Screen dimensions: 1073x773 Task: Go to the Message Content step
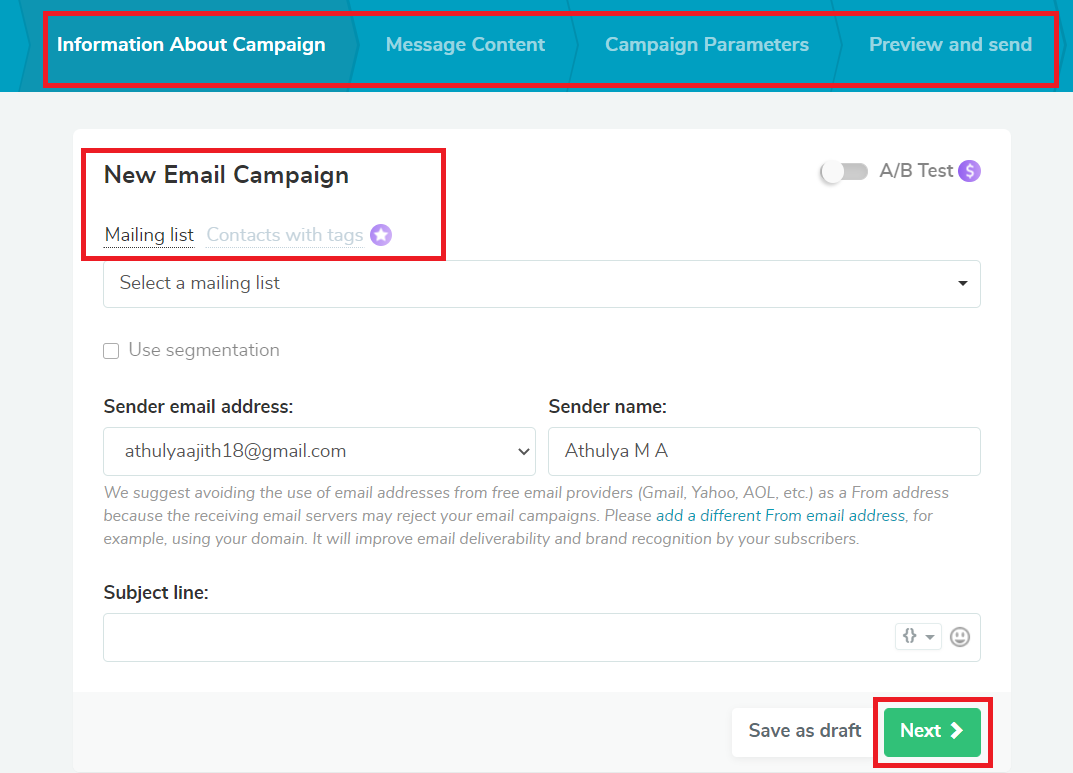[x=465, y=45]
